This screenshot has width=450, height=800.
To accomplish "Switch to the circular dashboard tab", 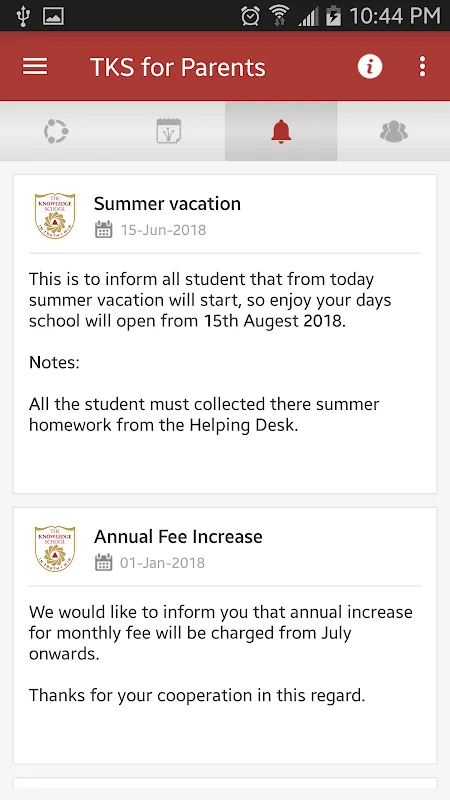I will tap(56, 132).
